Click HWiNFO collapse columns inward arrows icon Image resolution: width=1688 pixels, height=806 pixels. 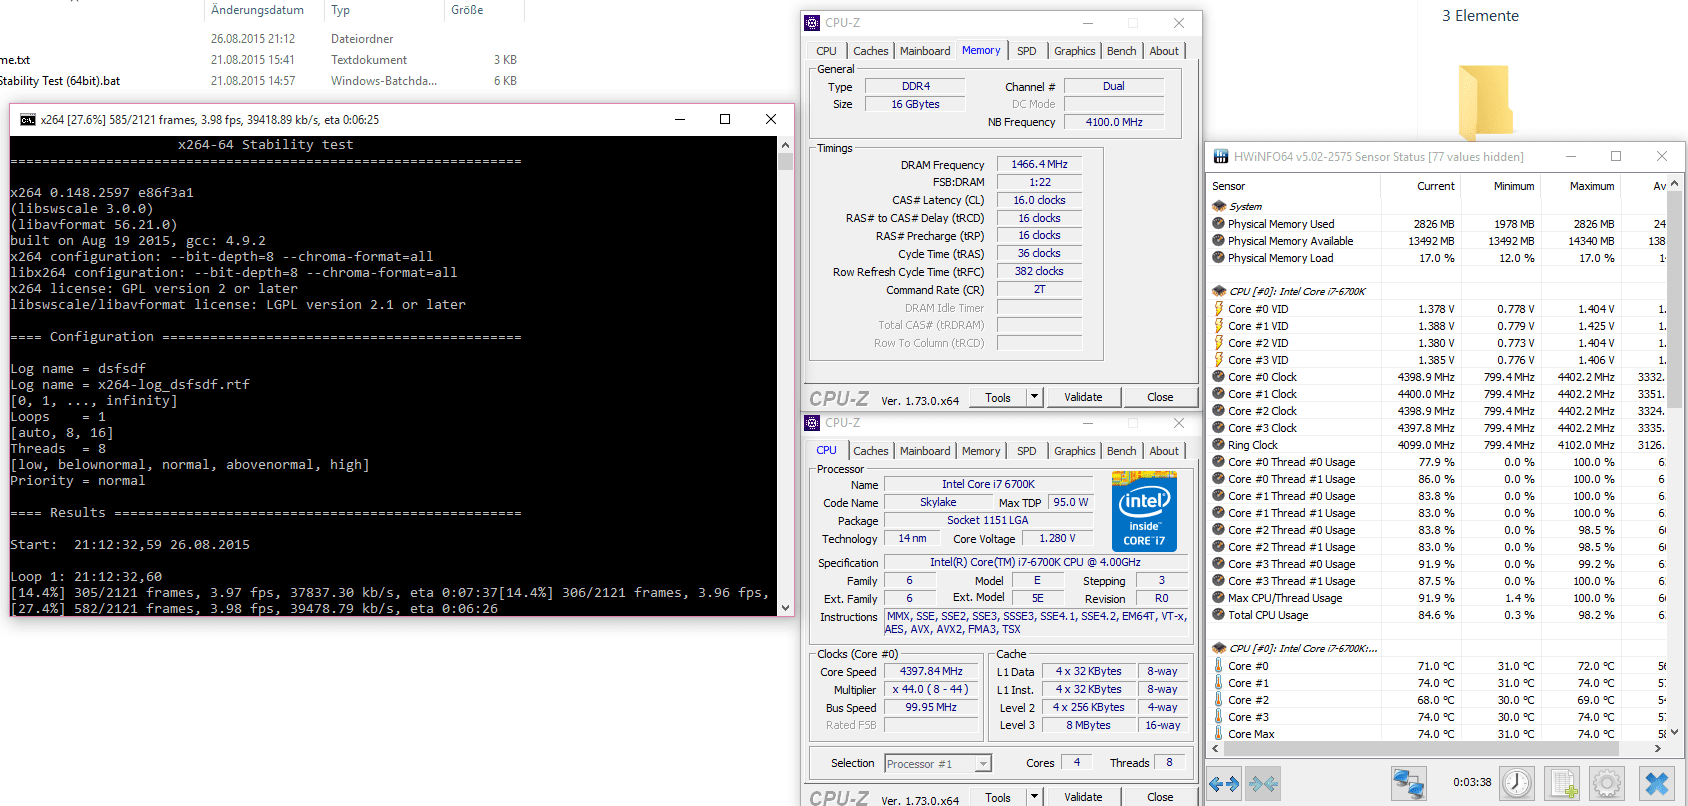[1263, 784]
